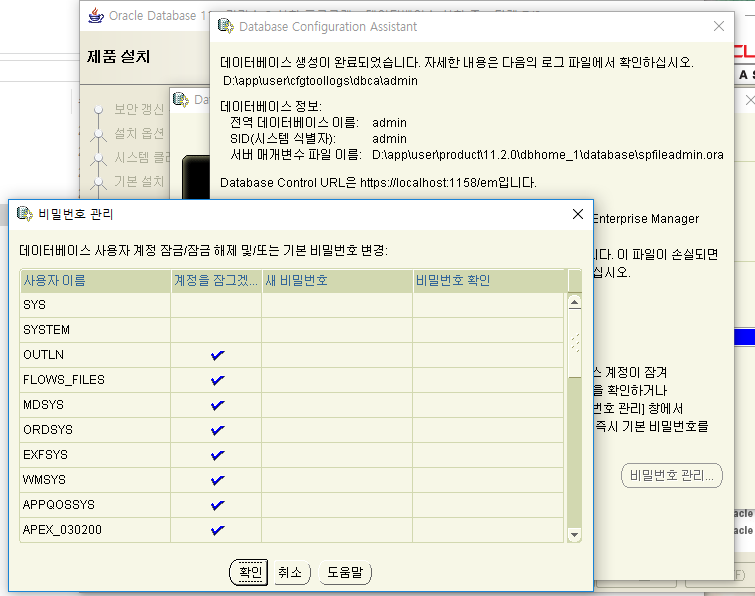Toggle lock cell for SYSTEM account

tap(216, 330)
